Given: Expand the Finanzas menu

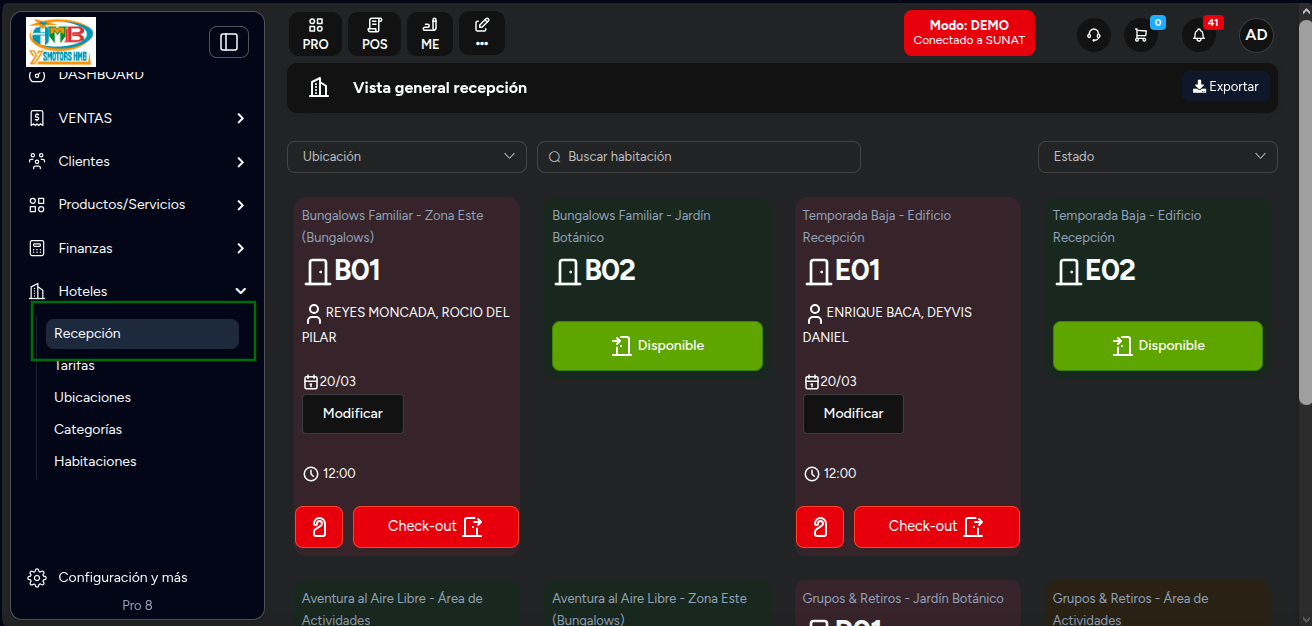Looking at the screenshot, I should coord(138,248).
